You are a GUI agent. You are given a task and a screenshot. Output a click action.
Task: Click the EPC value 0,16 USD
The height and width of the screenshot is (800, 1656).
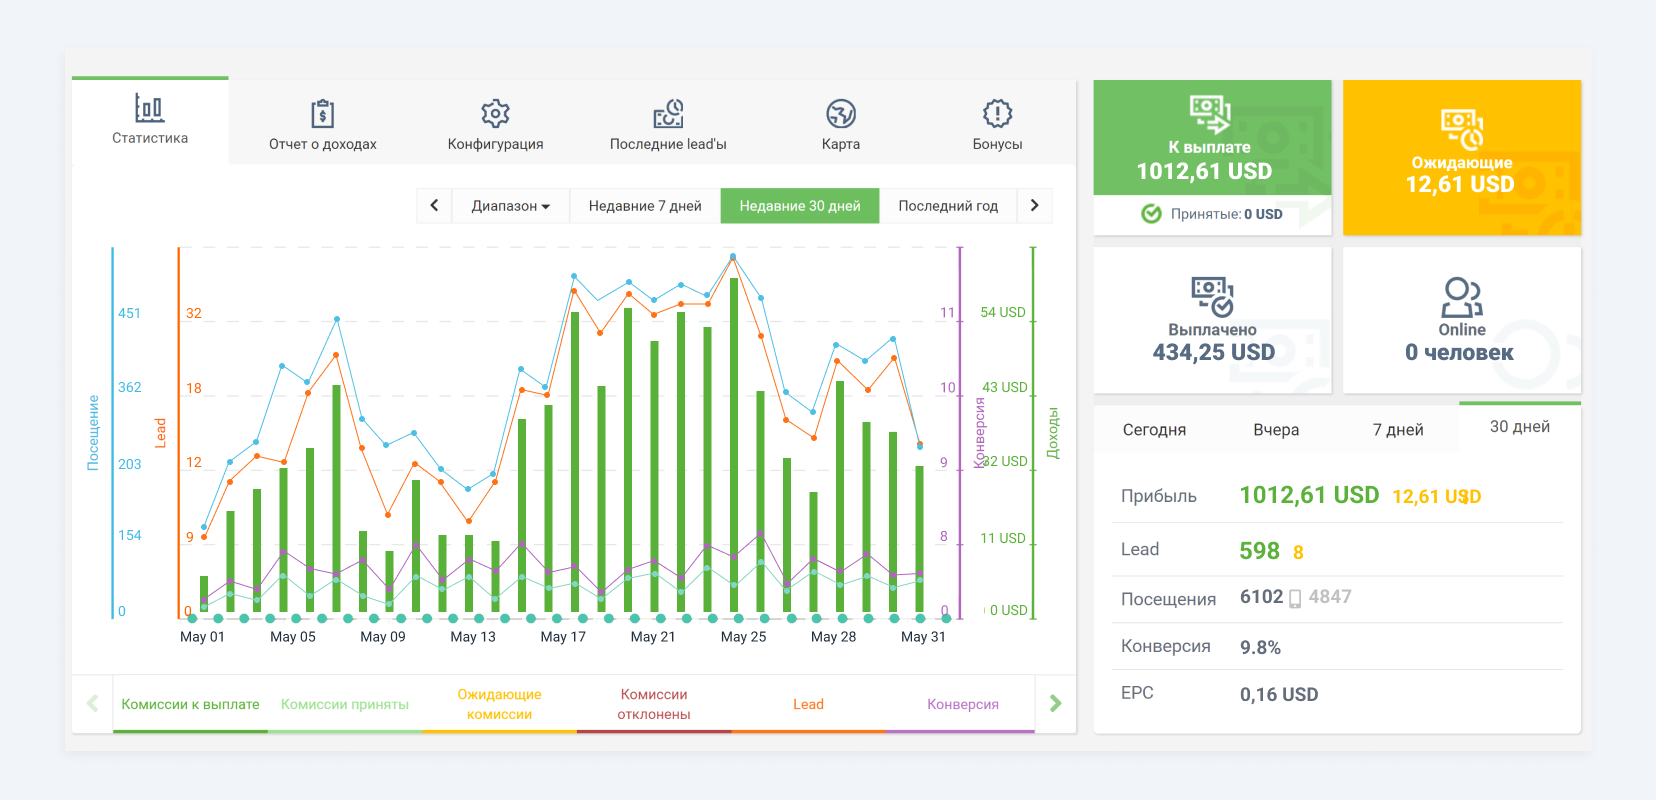pyautogui.click(x=1279, y=694)
